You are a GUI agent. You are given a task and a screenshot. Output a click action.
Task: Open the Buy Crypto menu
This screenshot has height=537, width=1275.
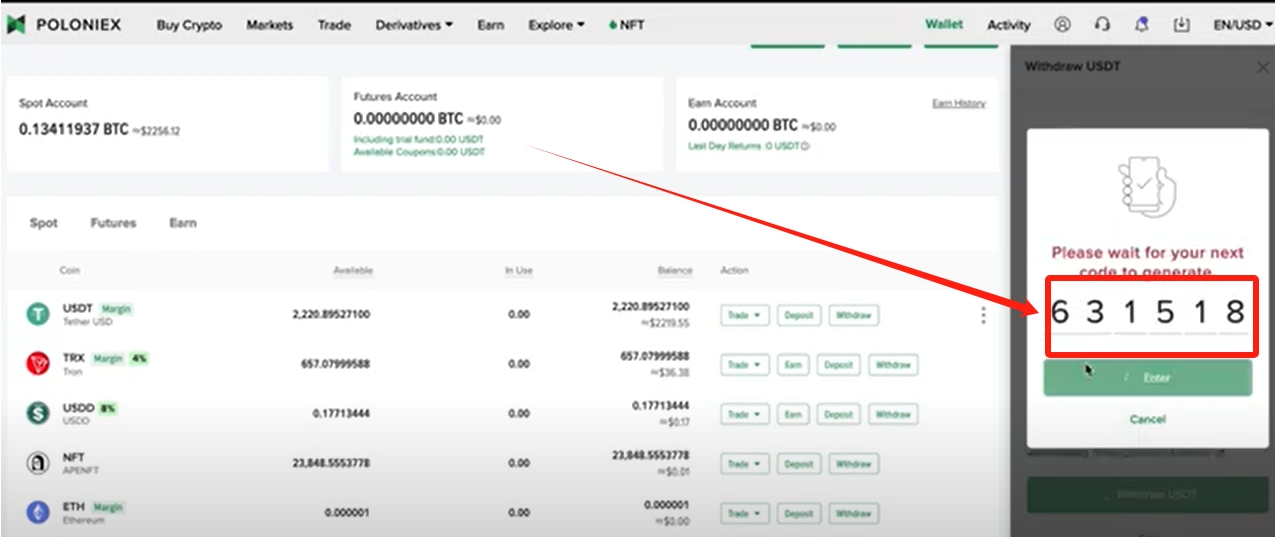click(x=189, y=25)
